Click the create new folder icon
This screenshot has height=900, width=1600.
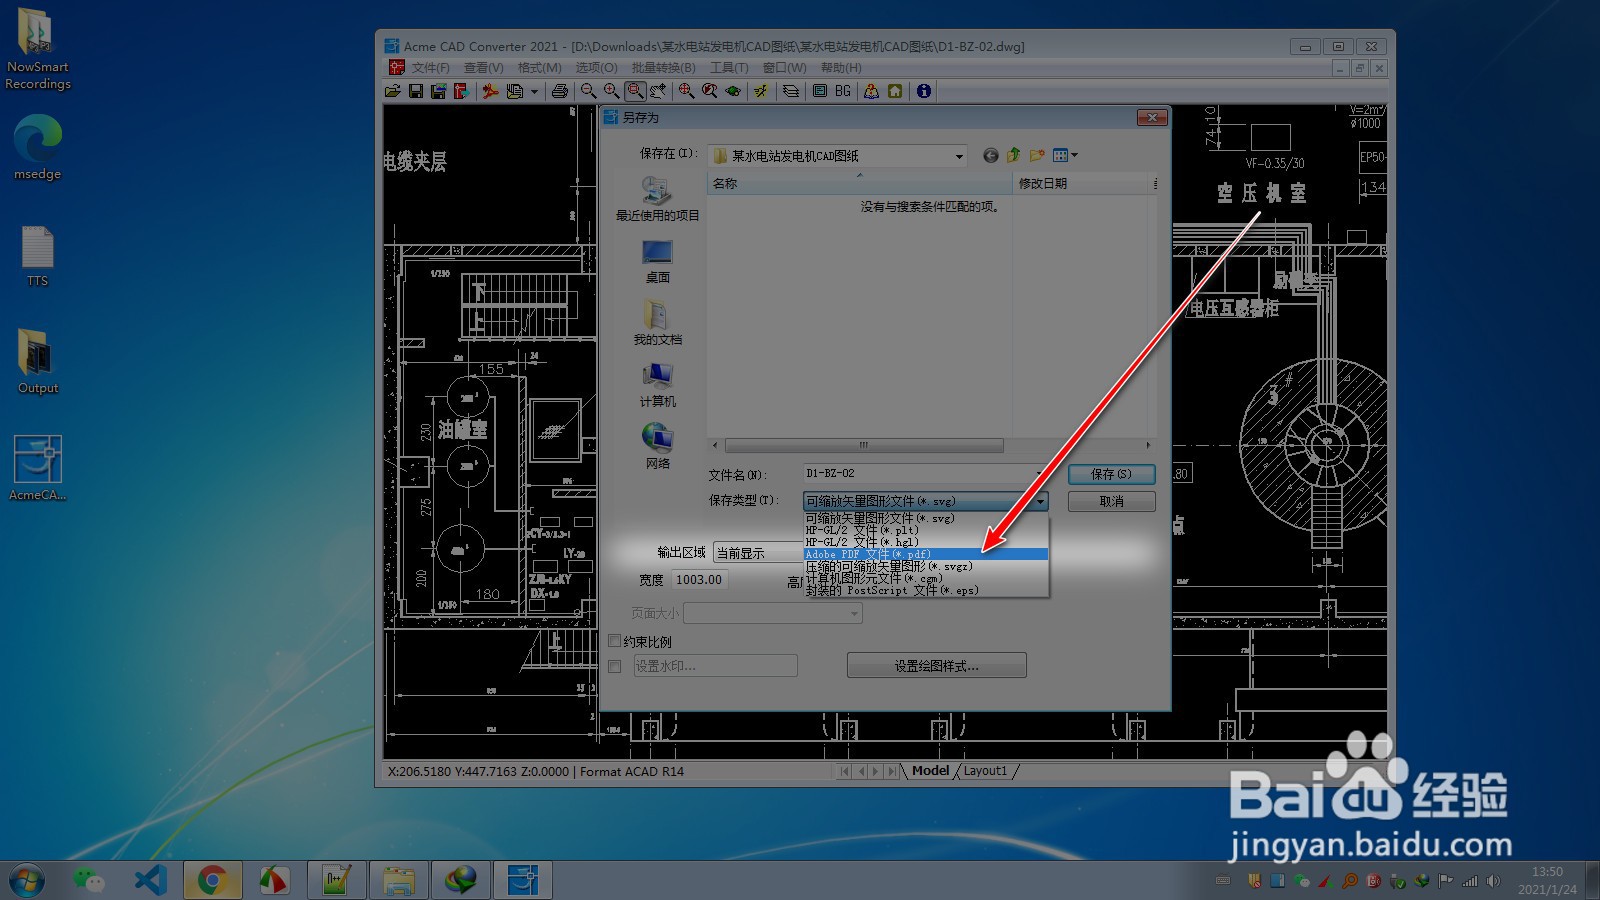pos(1037,155)
